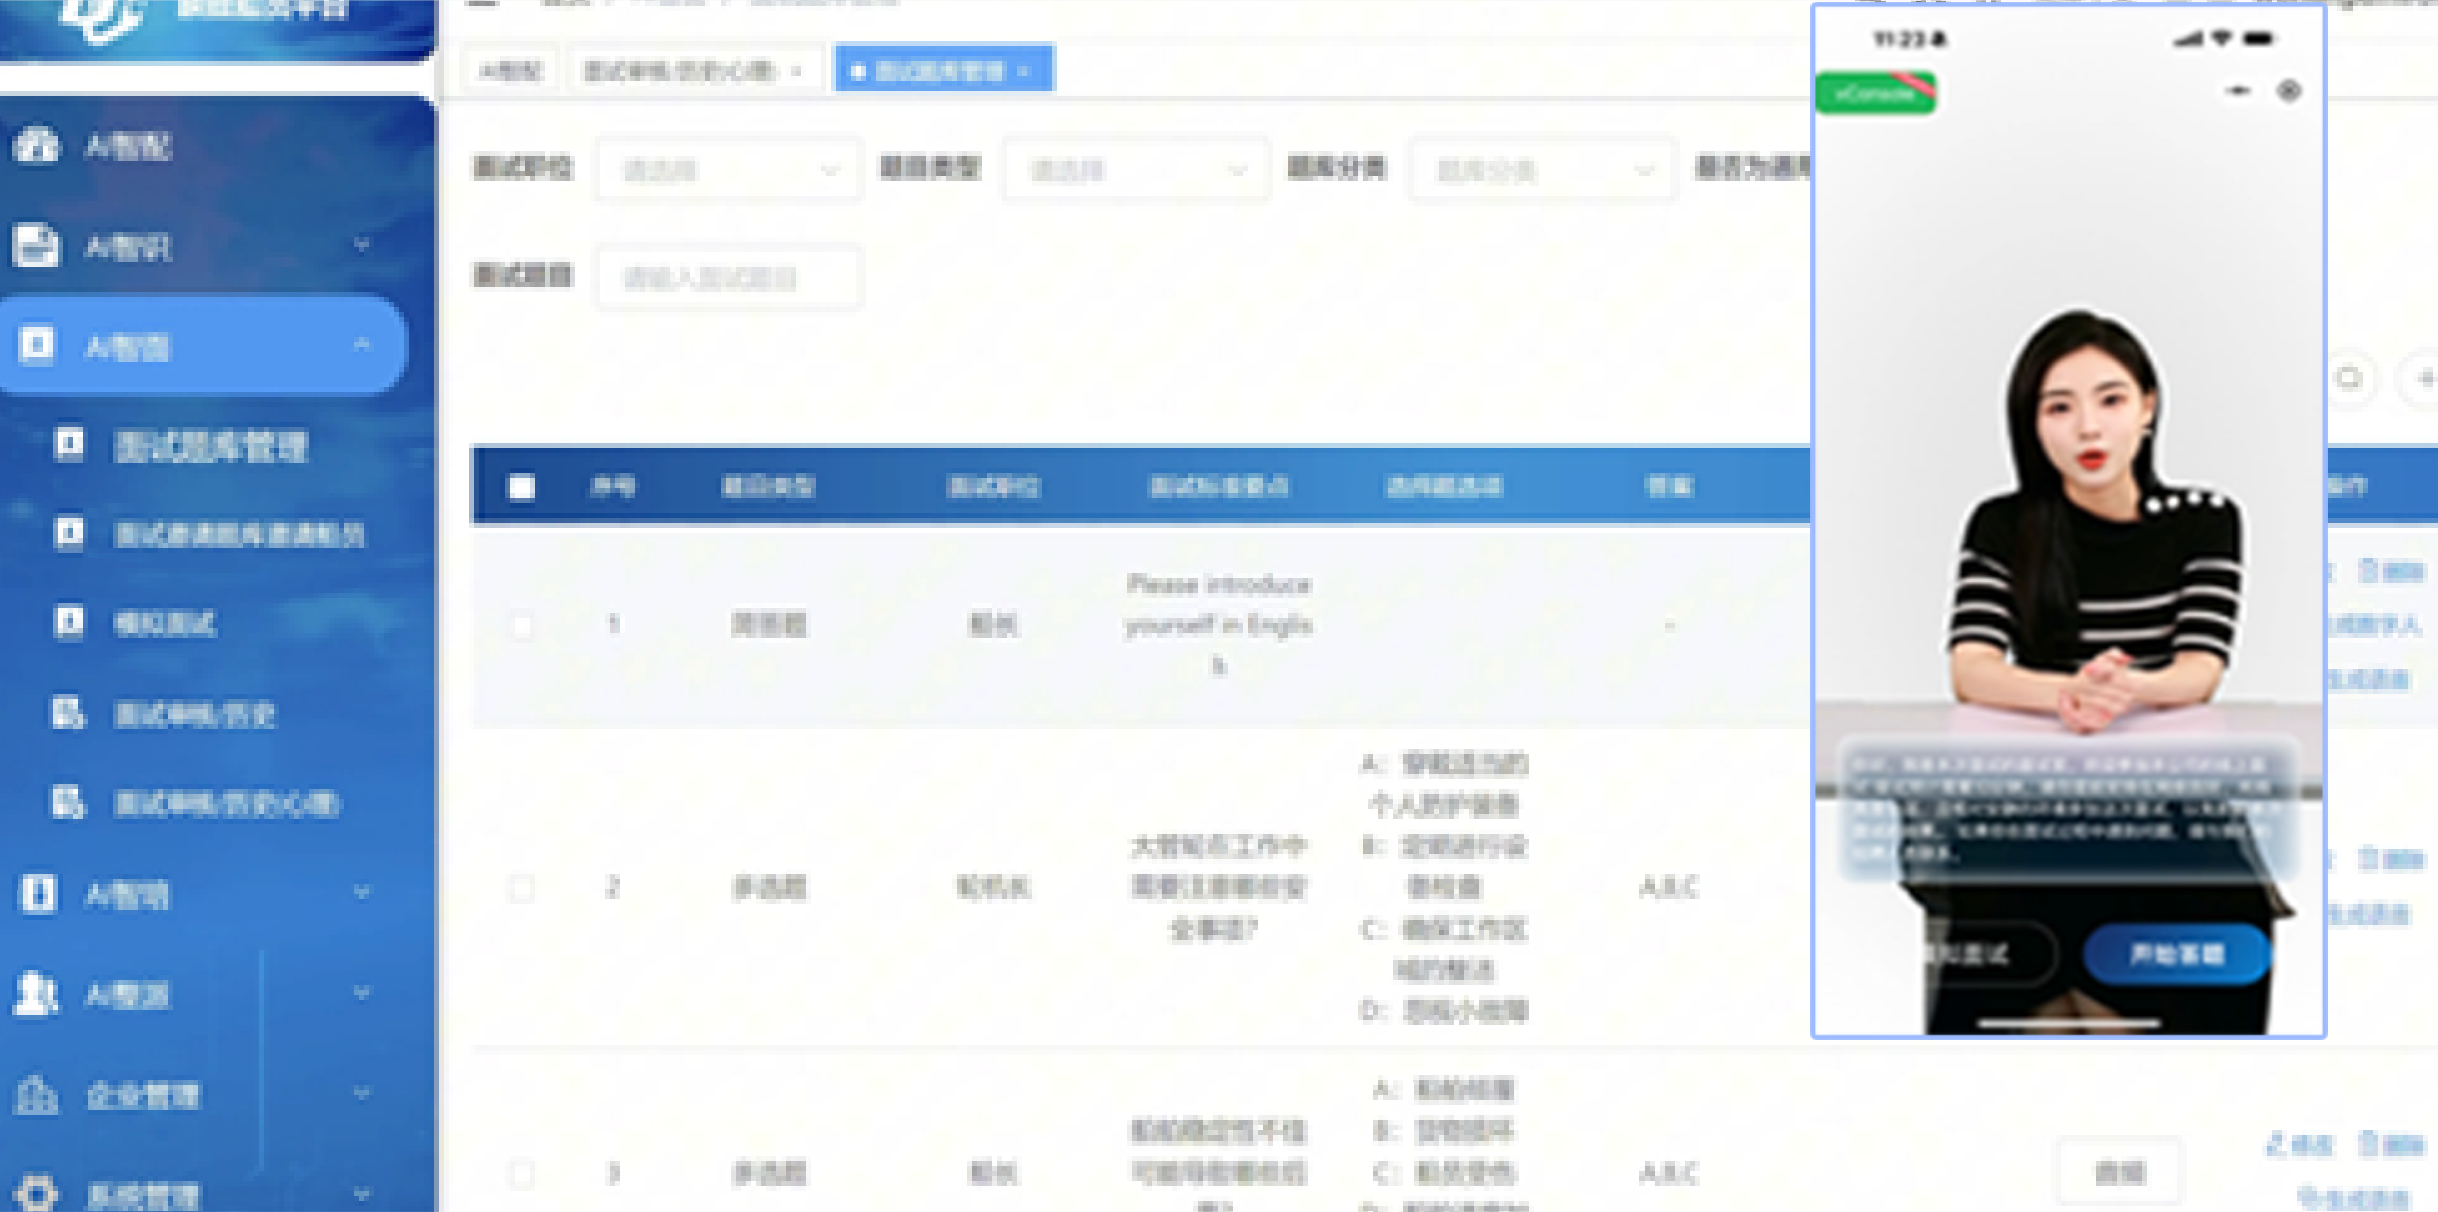This screenshot has height=1212, width=2438.
Task: Click the subtitle text box on phone
Action: 2068,810
